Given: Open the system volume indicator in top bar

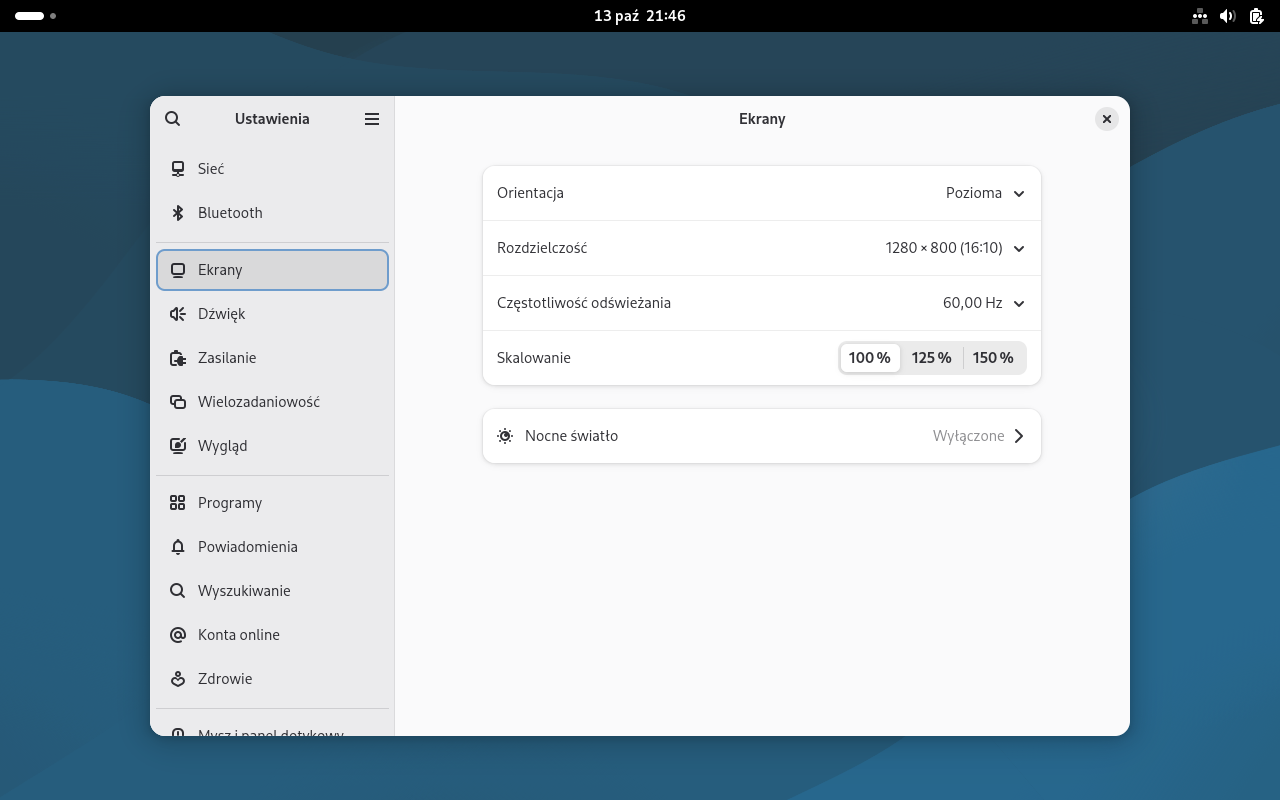Looking at the screenshot, I should tap(1228, 16).
